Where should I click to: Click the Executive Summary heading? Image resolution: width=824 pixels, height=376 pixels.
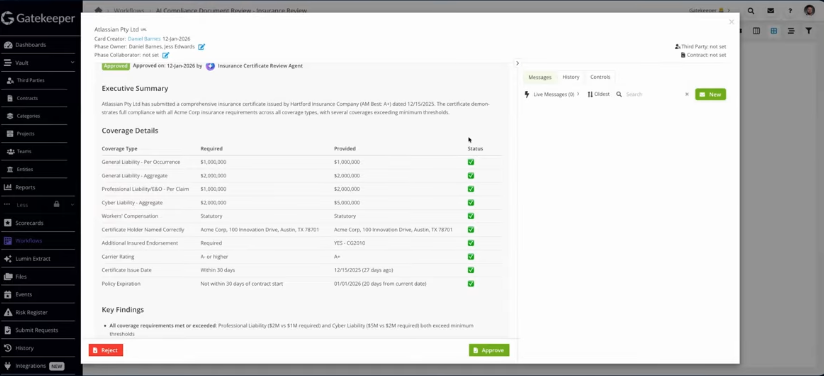pyautogui.click(x=135, y=88)
